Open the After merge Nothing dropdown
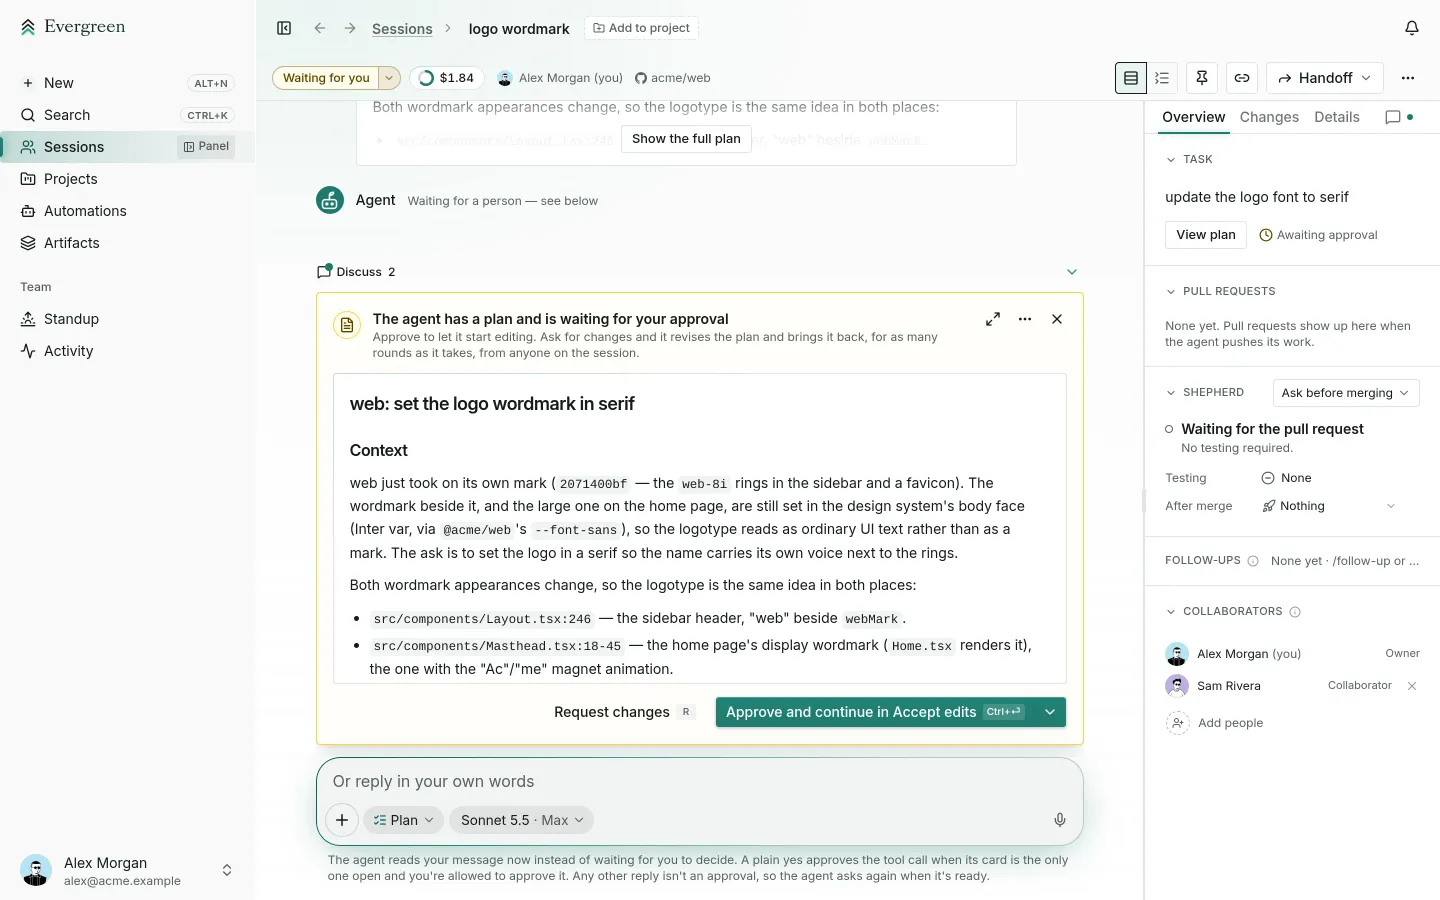This screenshot has height=900, width=1440. (1329, 506)
